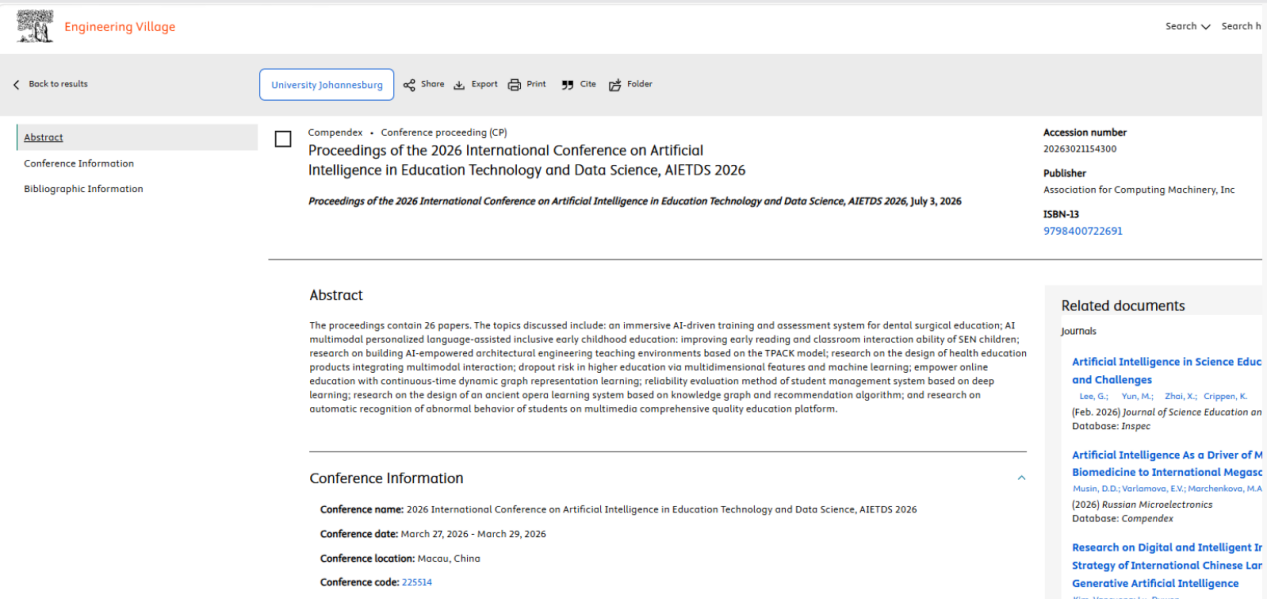
Task: Open author Varlamova, E.V. link
Action: pos(1152,489)
